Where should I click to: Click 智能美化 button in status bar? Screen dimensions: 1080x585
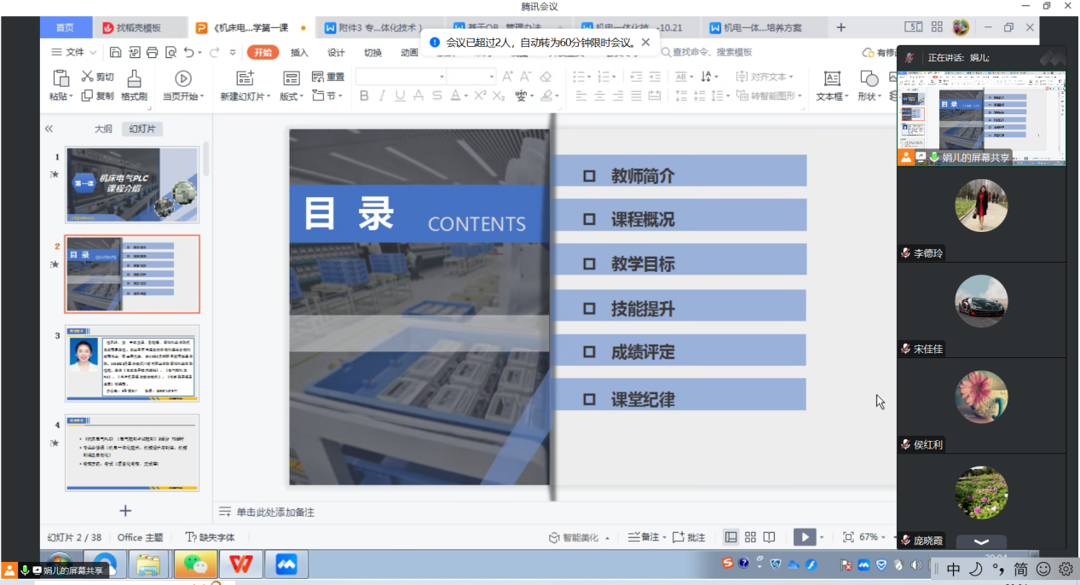point(579,537)
